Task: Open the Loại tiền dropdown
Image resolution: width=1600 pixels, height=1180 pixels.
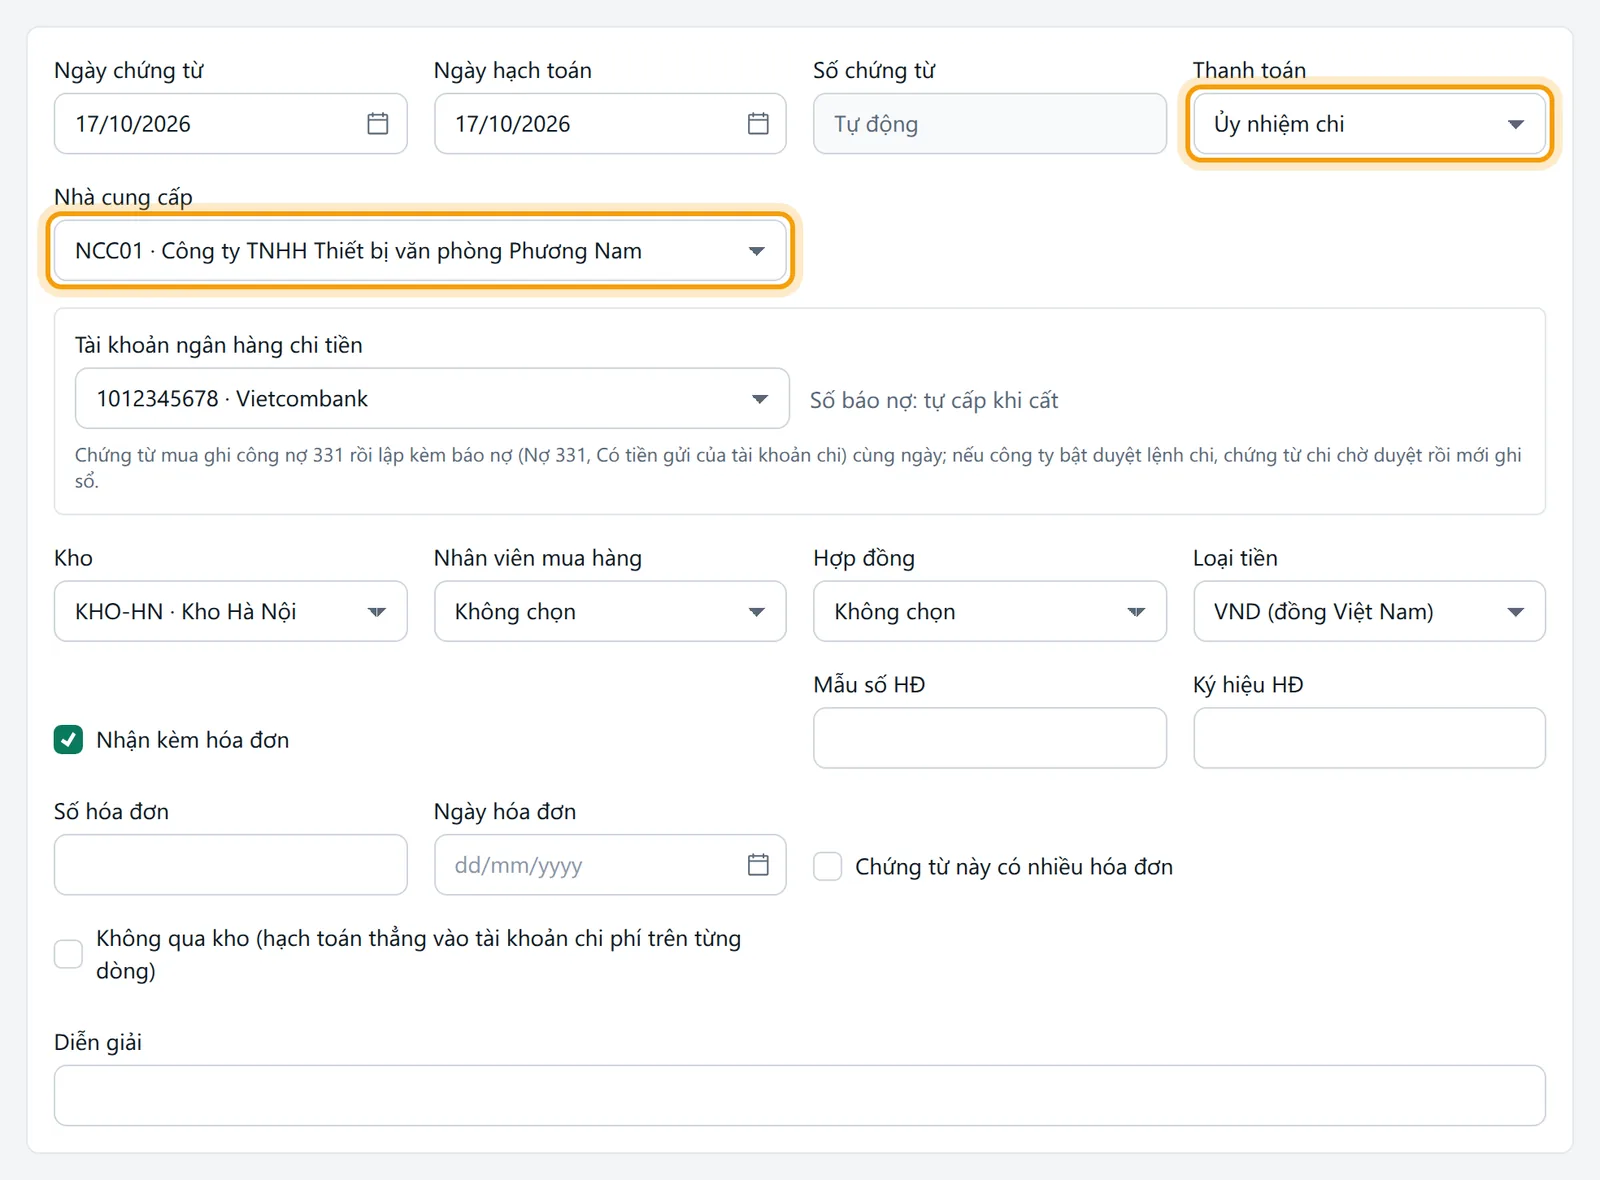Action: coord(1369,611)
